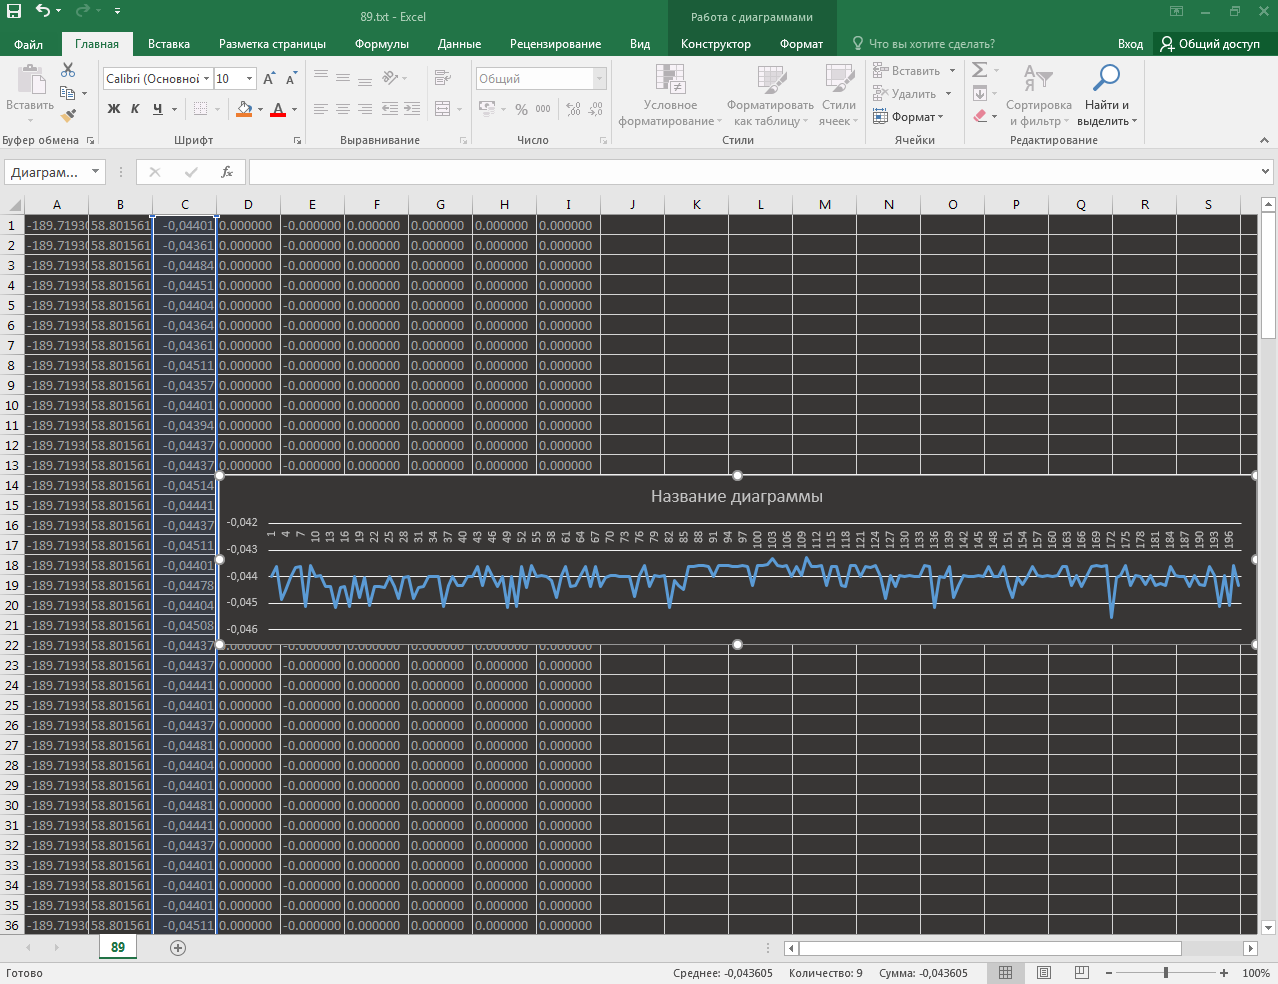Click the Найти и выделить magnifier icon

[1106, 78]
